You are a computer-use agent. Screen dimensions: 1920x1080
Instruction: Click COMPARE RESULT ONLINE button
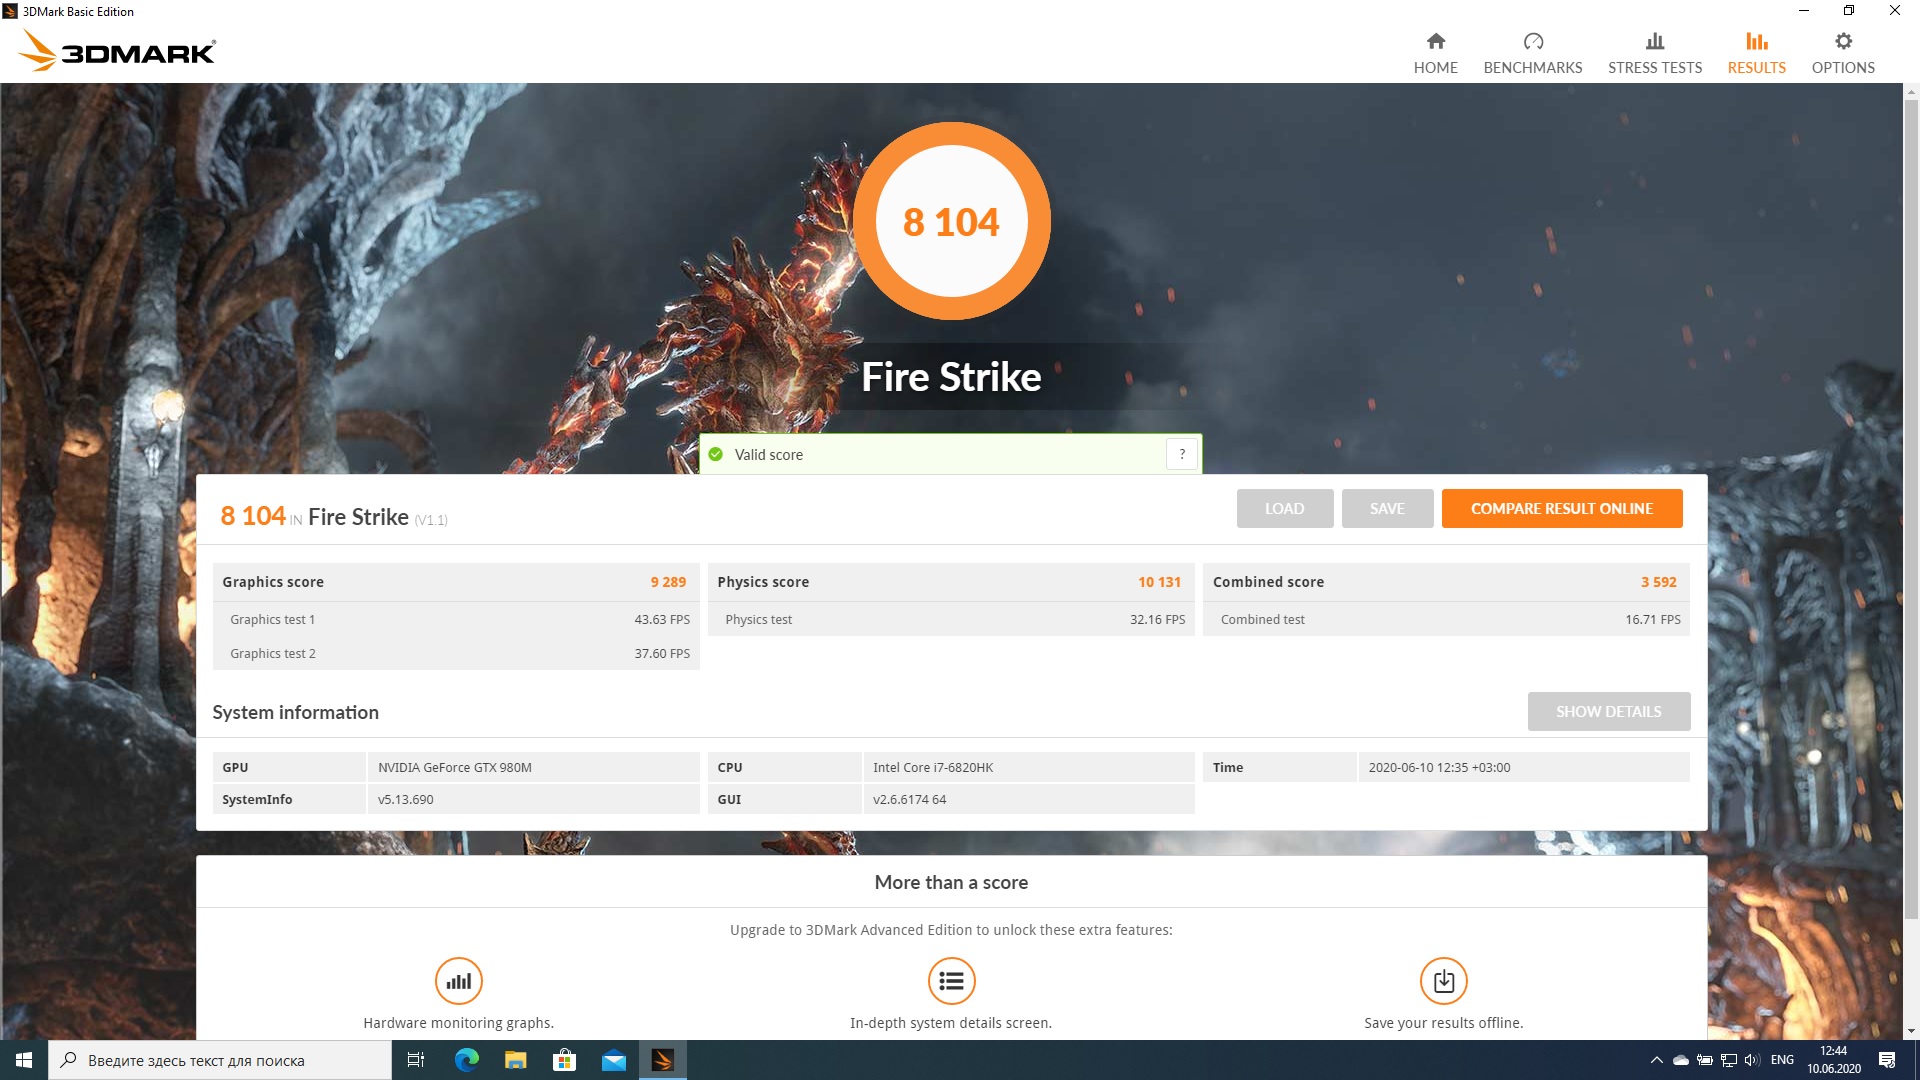[1561, 508]
